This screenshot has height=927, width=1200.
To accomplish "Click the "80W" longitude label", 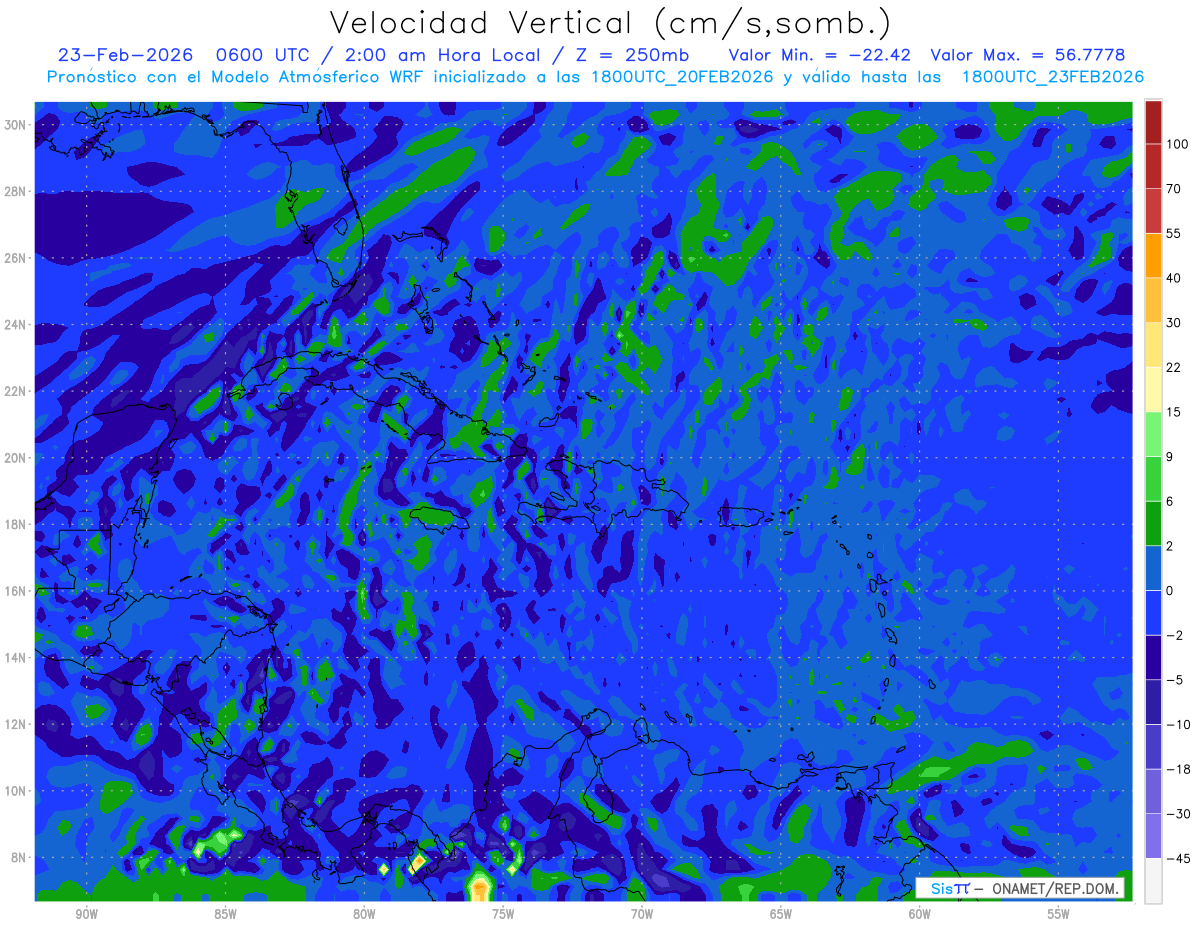I will point(364,914).
